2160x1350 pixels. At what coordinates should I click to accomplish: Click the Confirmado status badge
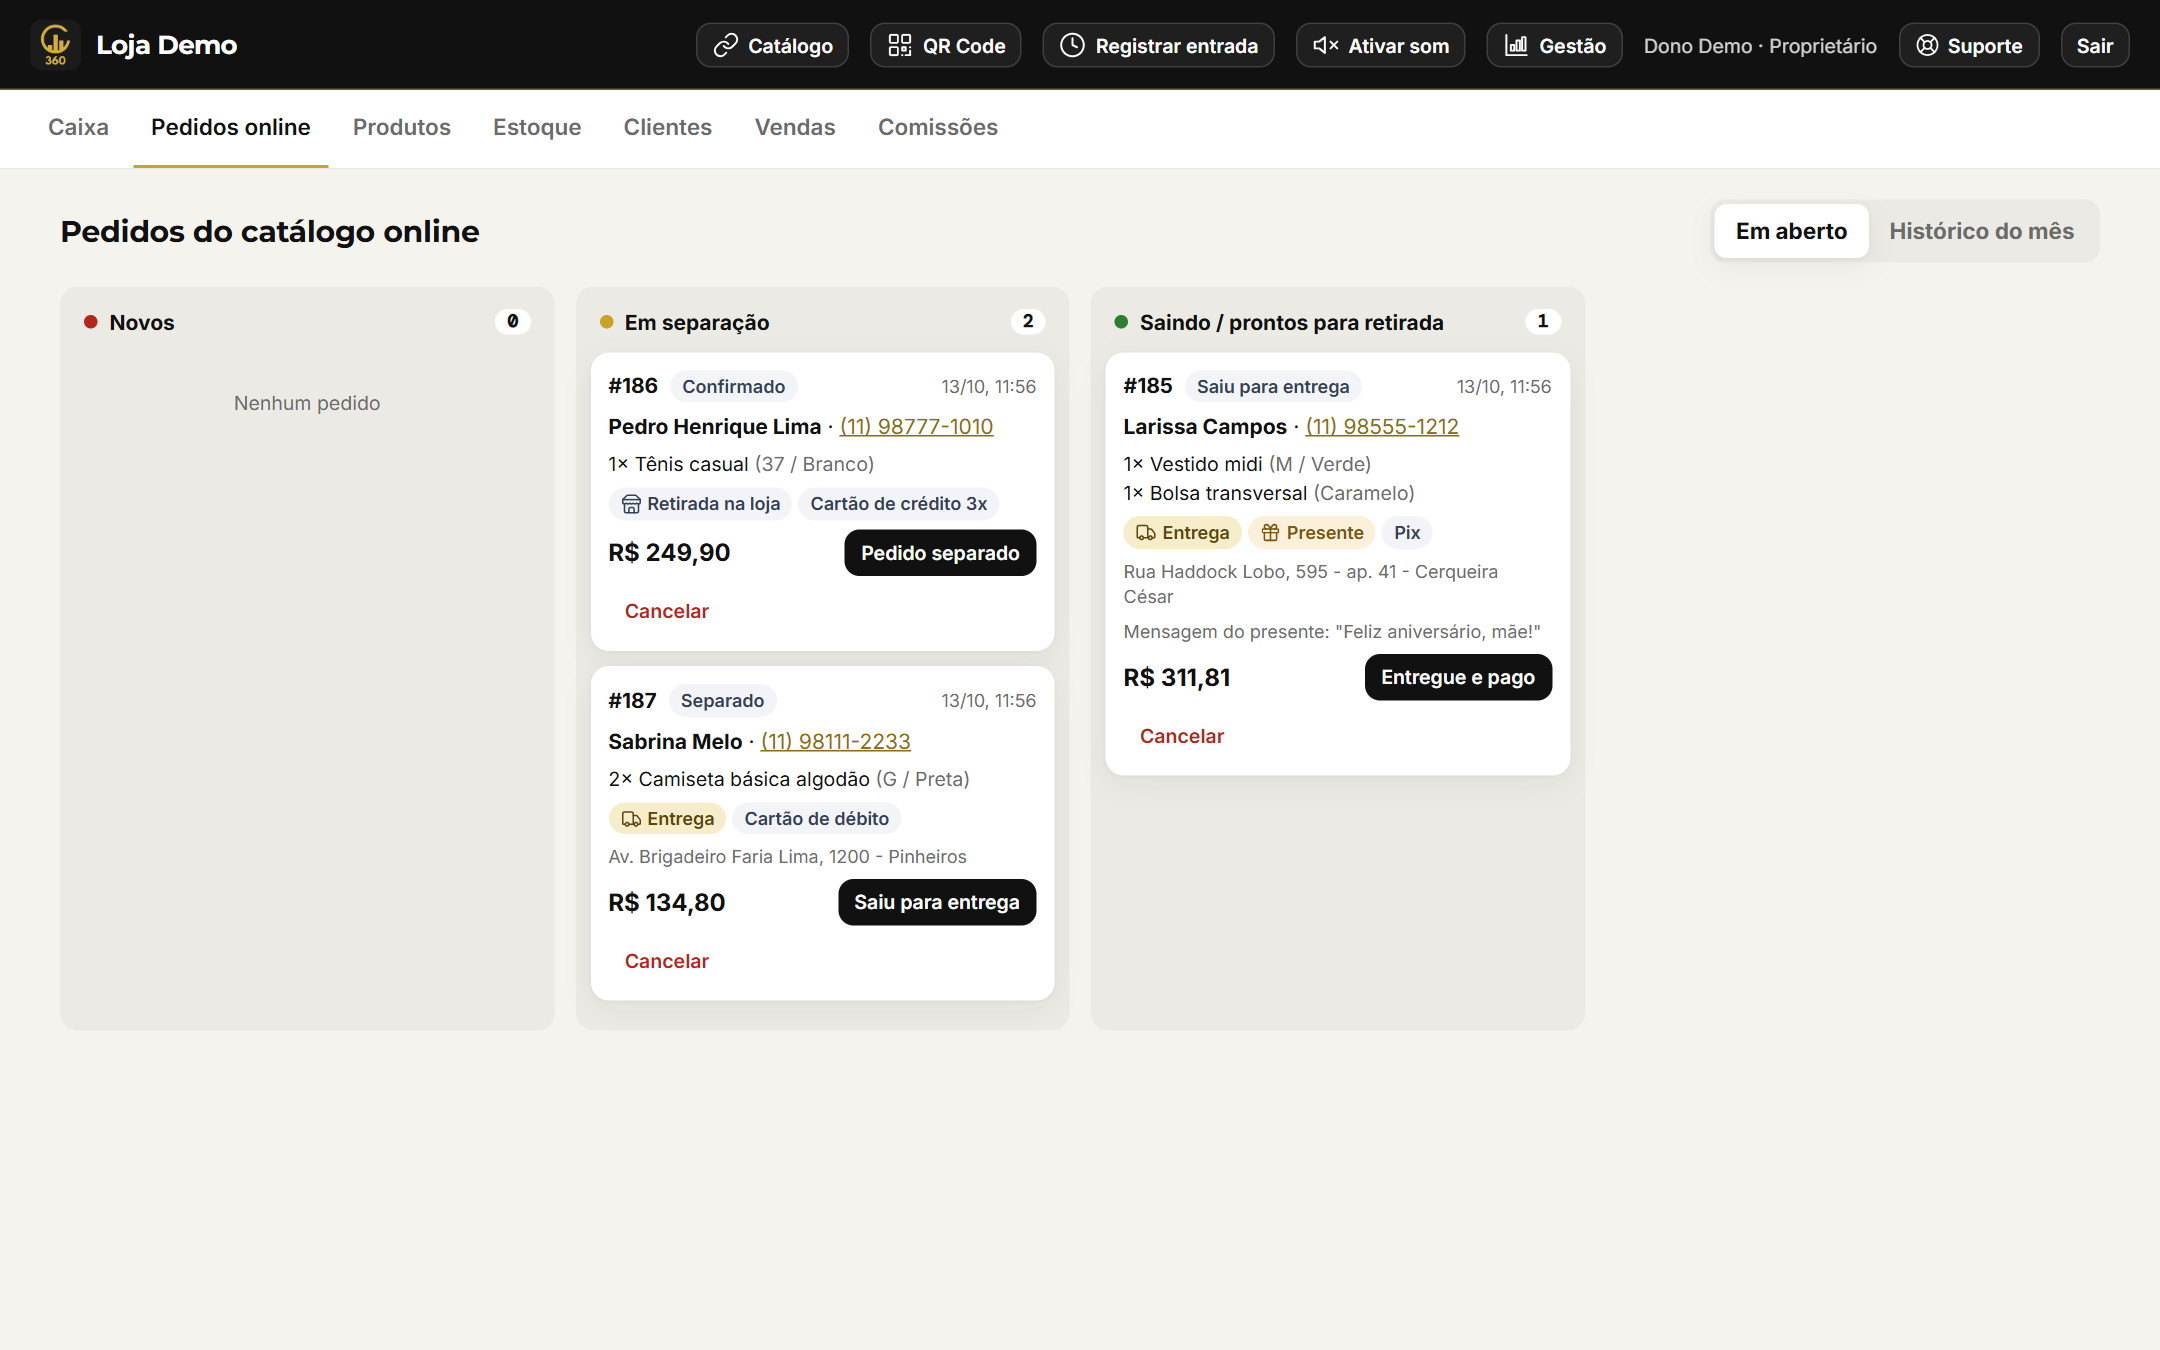pos(733,387)
